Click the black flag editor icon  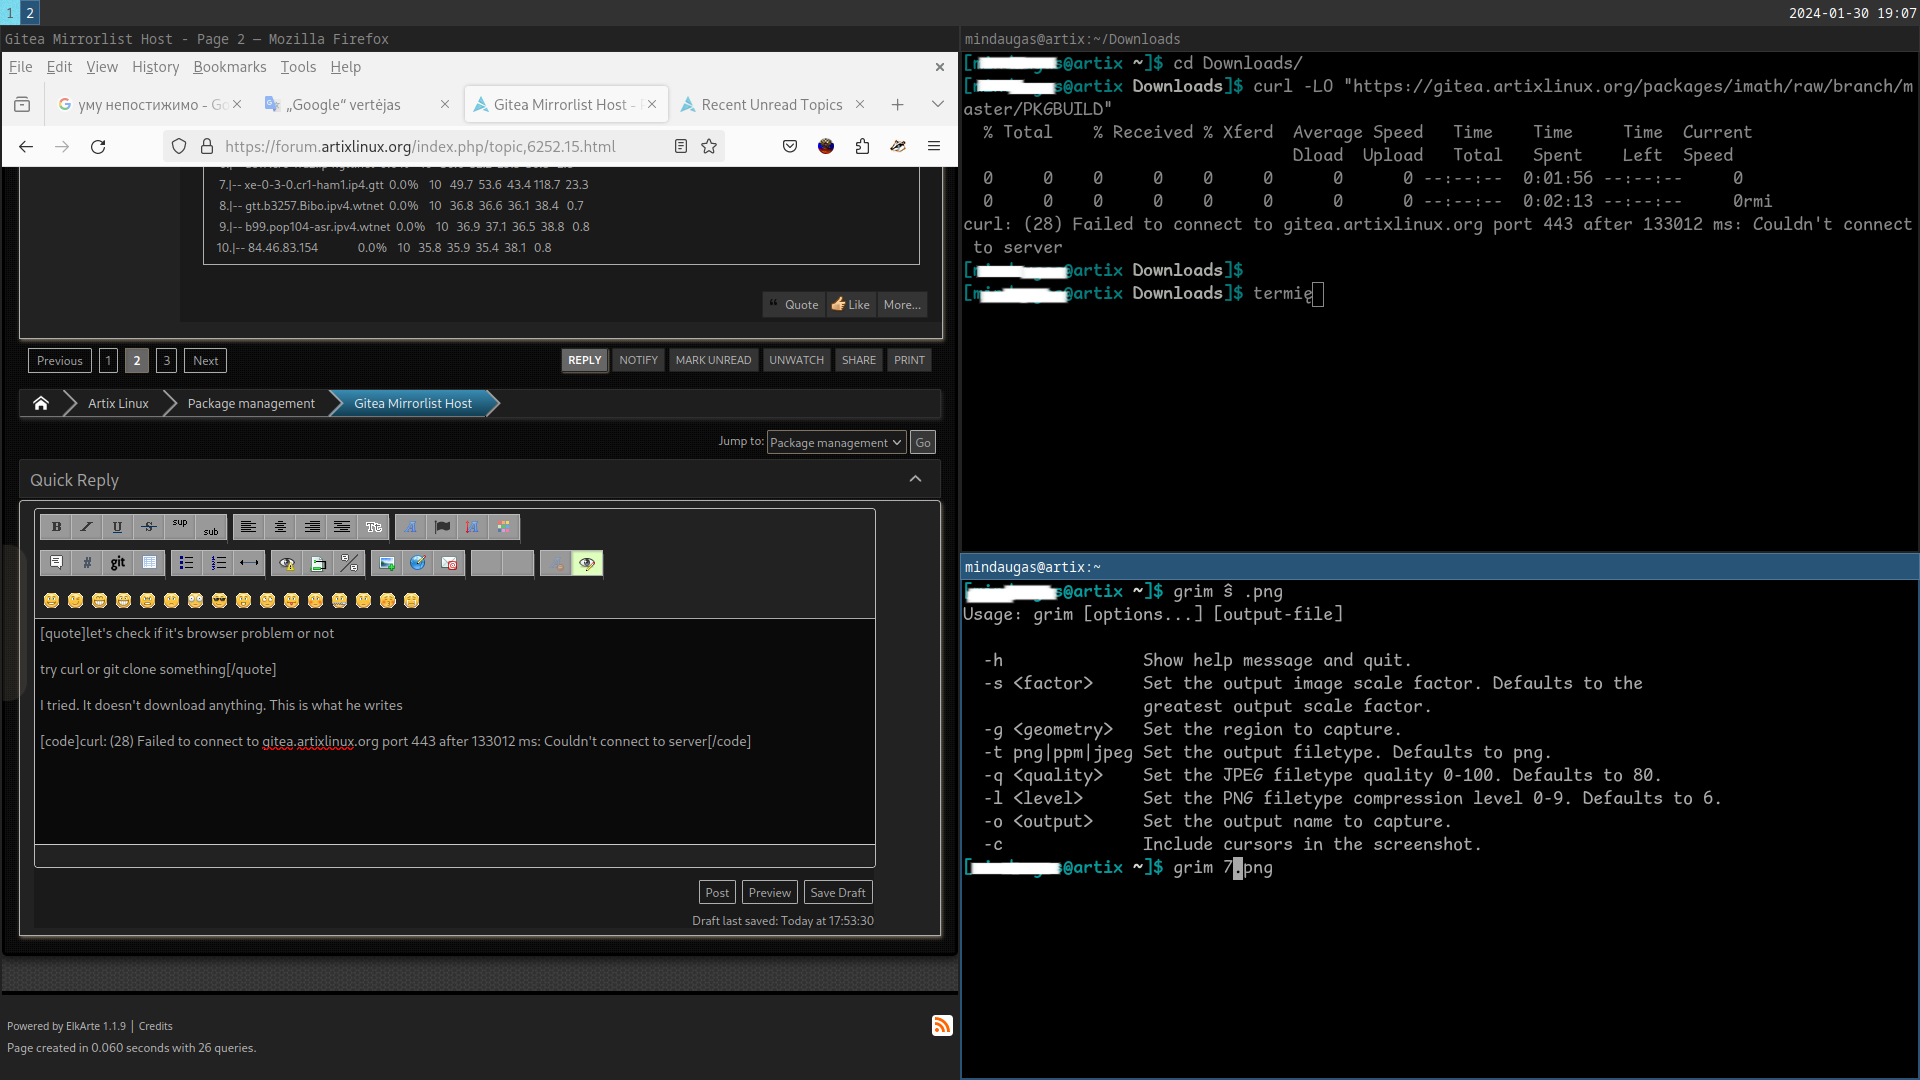pyautogui.click(x=442, y=527)
